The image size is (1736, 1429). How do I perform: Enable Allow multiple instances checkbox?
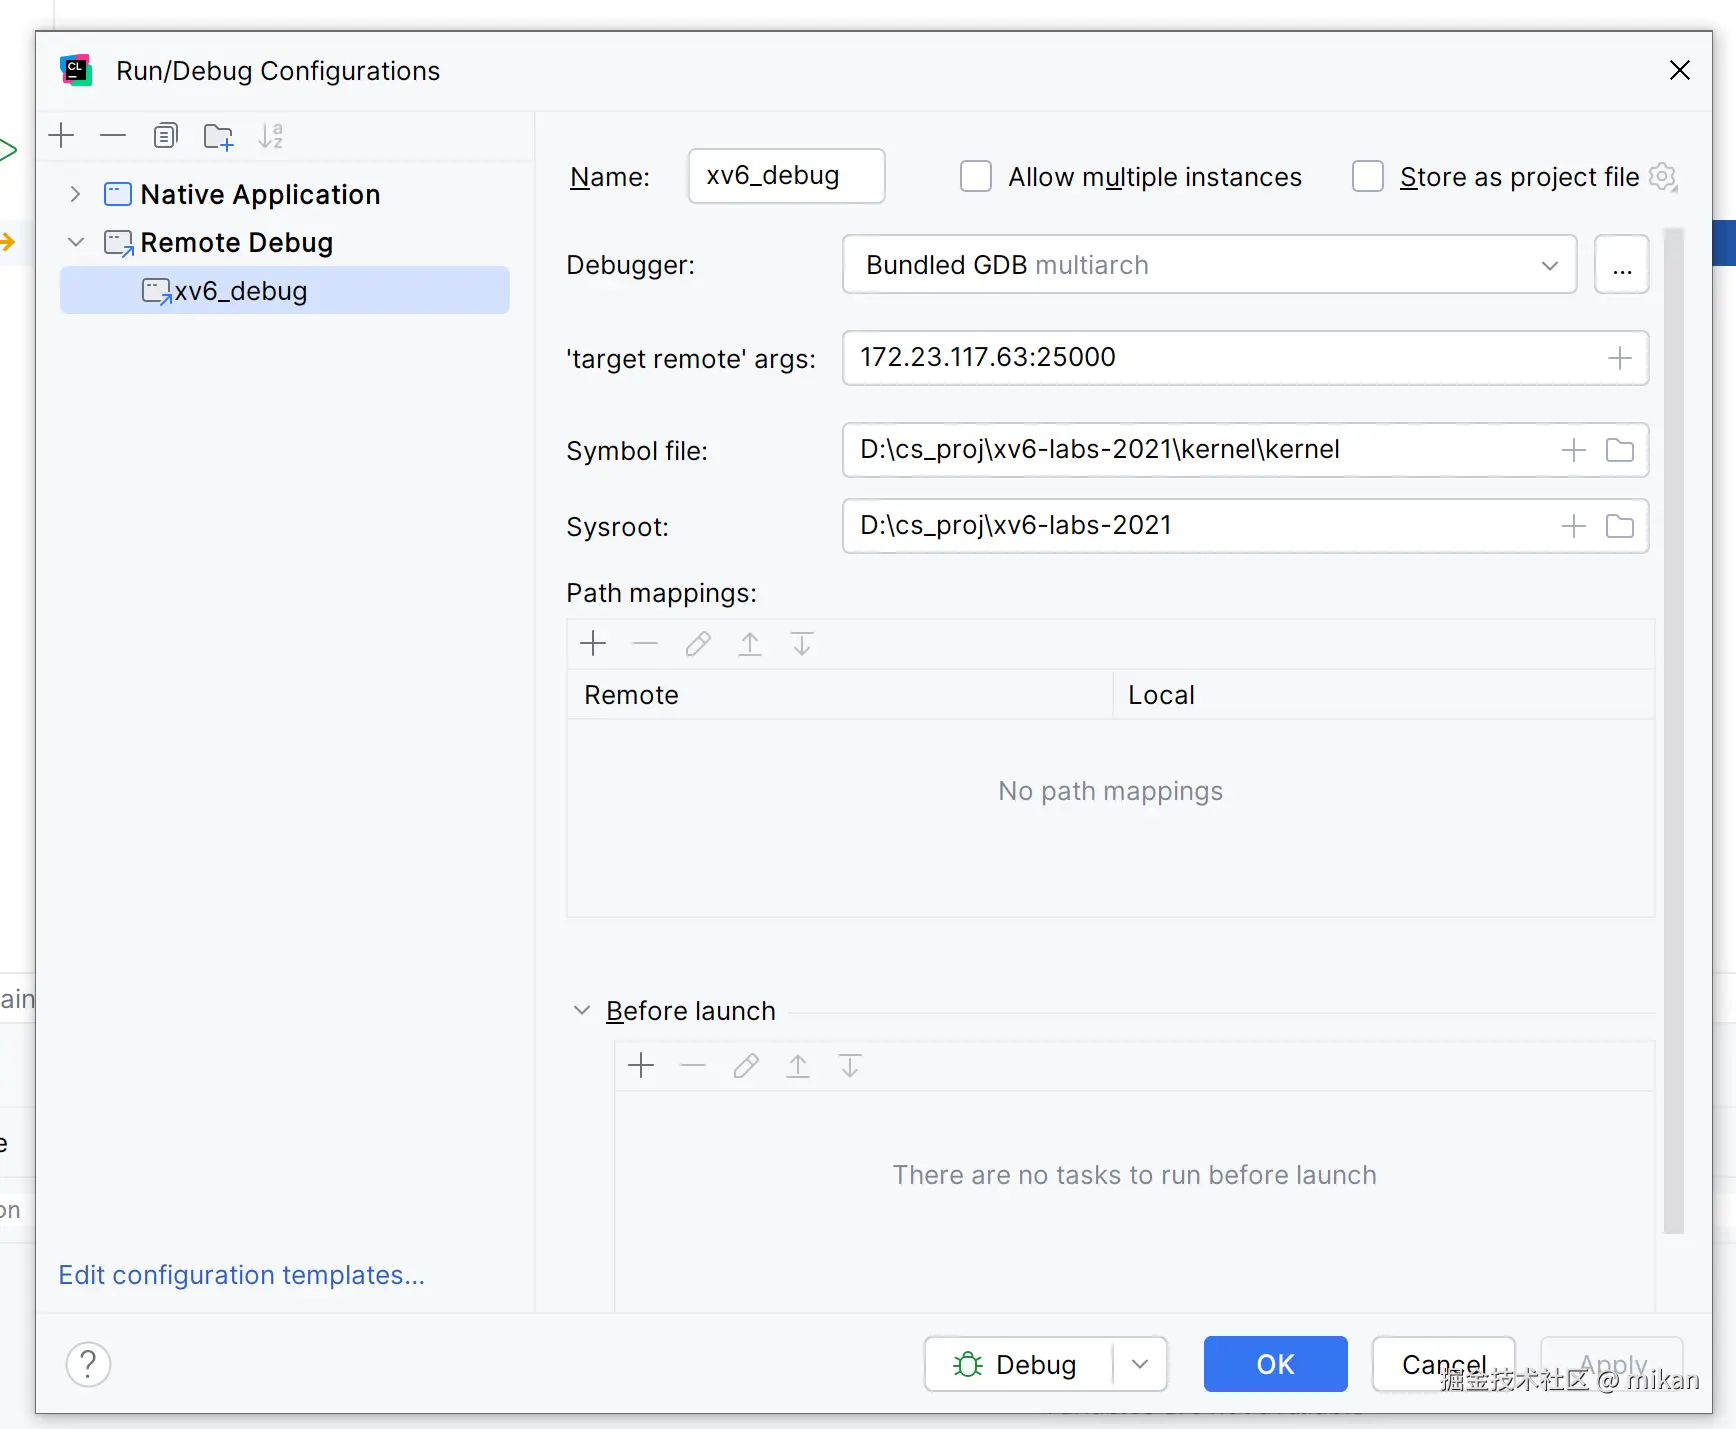976,177
